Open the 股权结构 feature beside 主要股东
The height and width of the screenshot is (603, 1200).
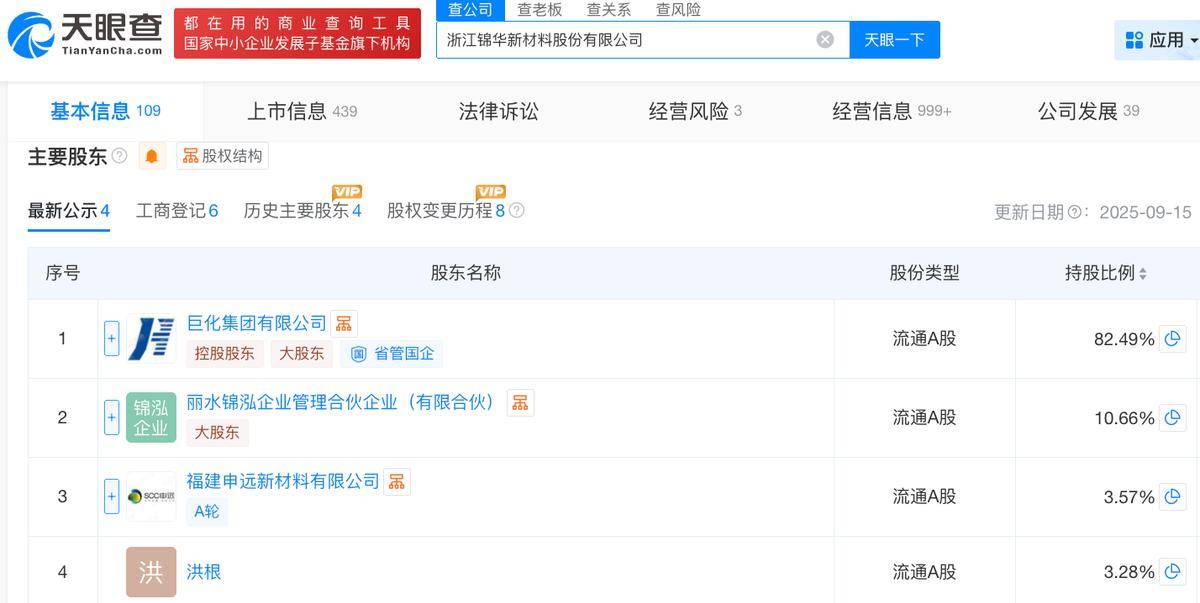(x=221, y=156)
